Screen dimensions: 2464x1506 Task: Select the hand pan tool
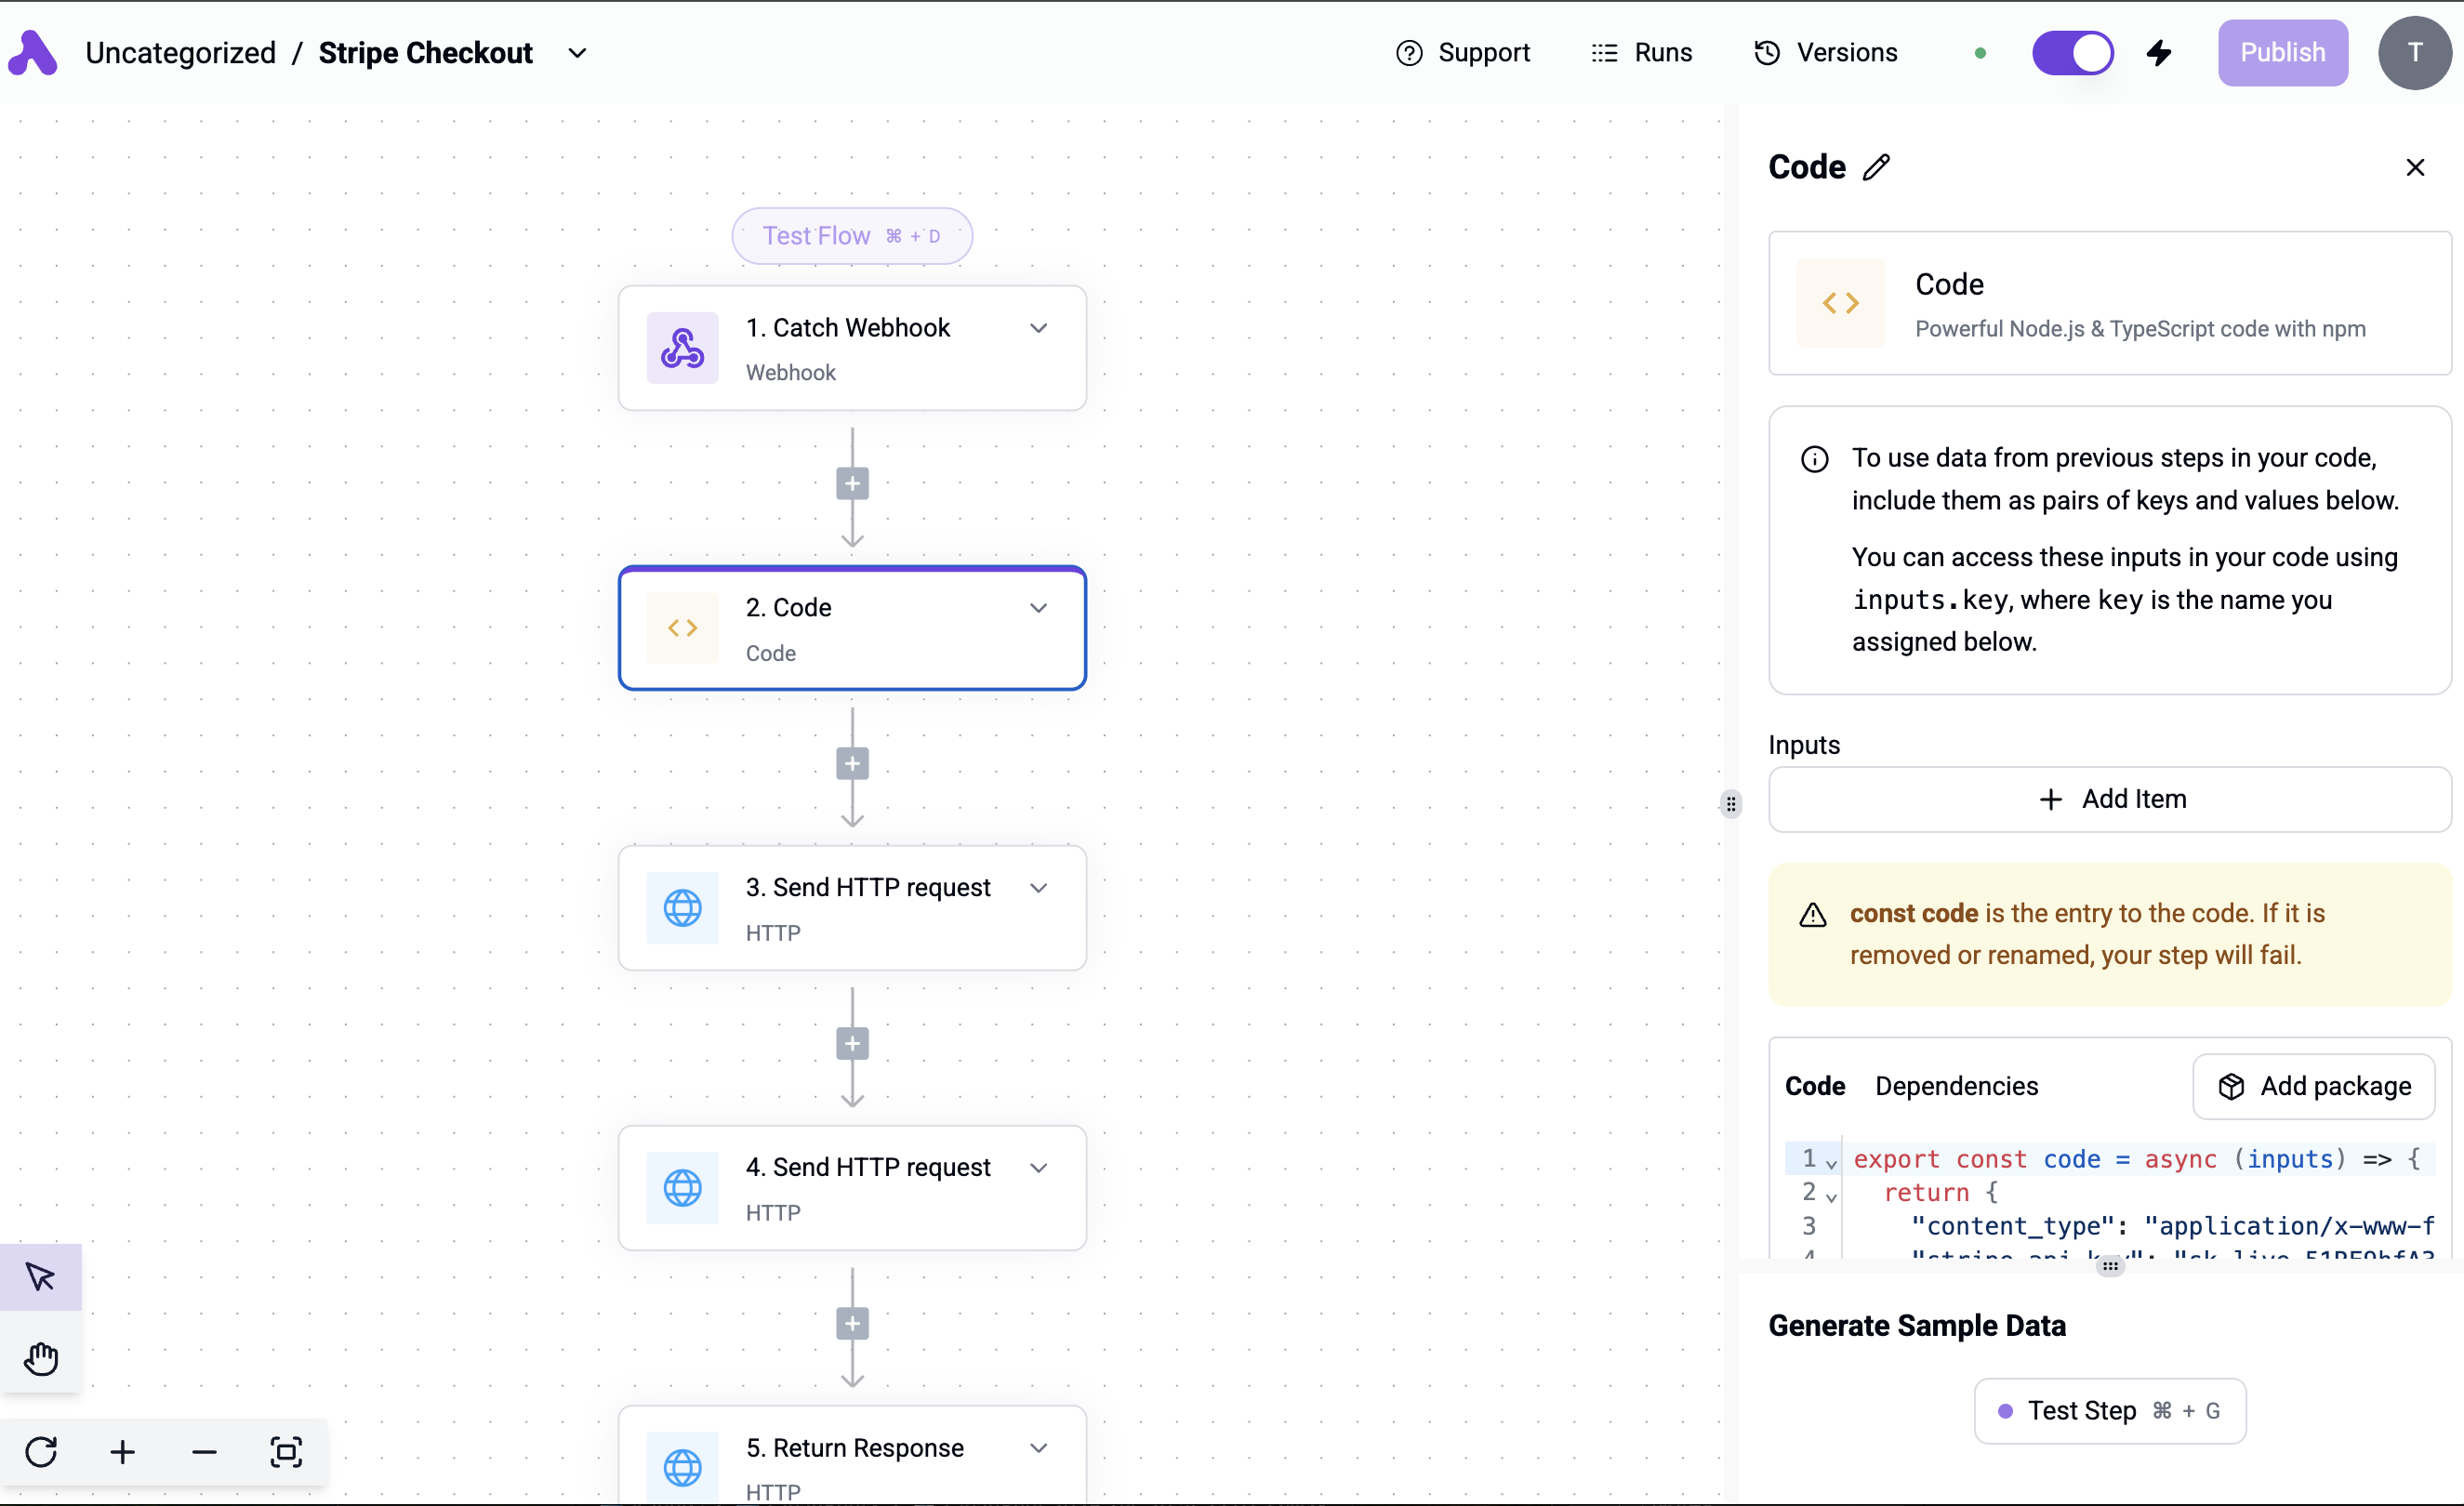pyautogui.click(x=41, y=1358)
